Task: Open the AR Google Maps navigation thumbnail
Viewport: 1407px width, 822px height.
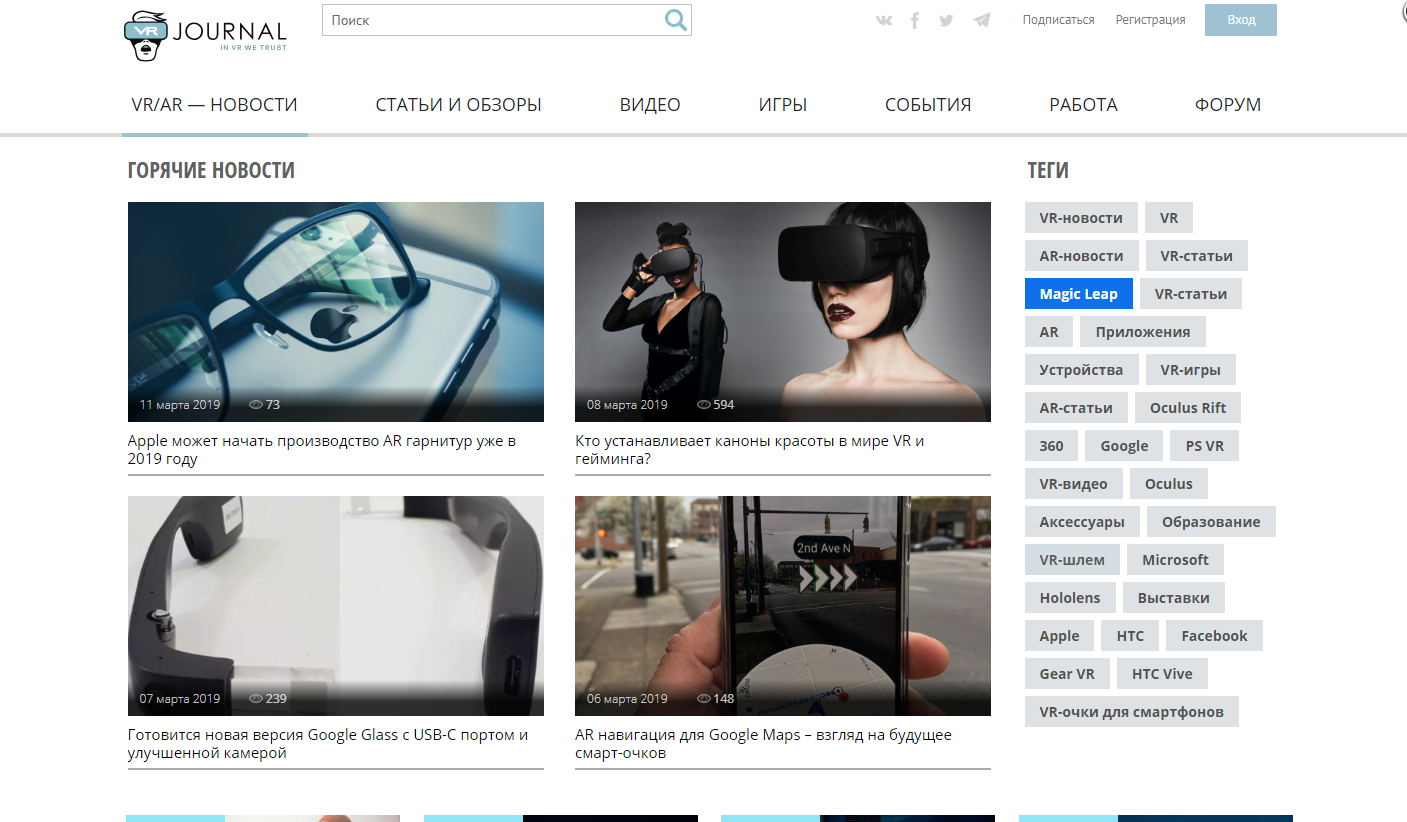Action: [783, 606]
